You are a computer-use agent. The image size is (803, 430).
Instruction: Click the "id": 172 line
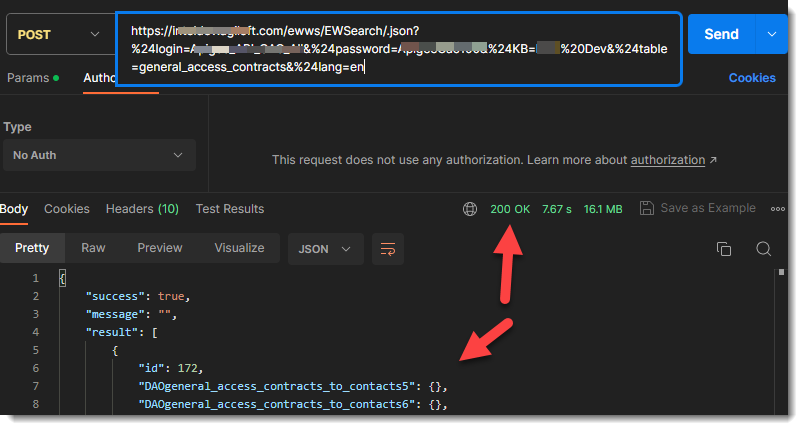[171, 368]
